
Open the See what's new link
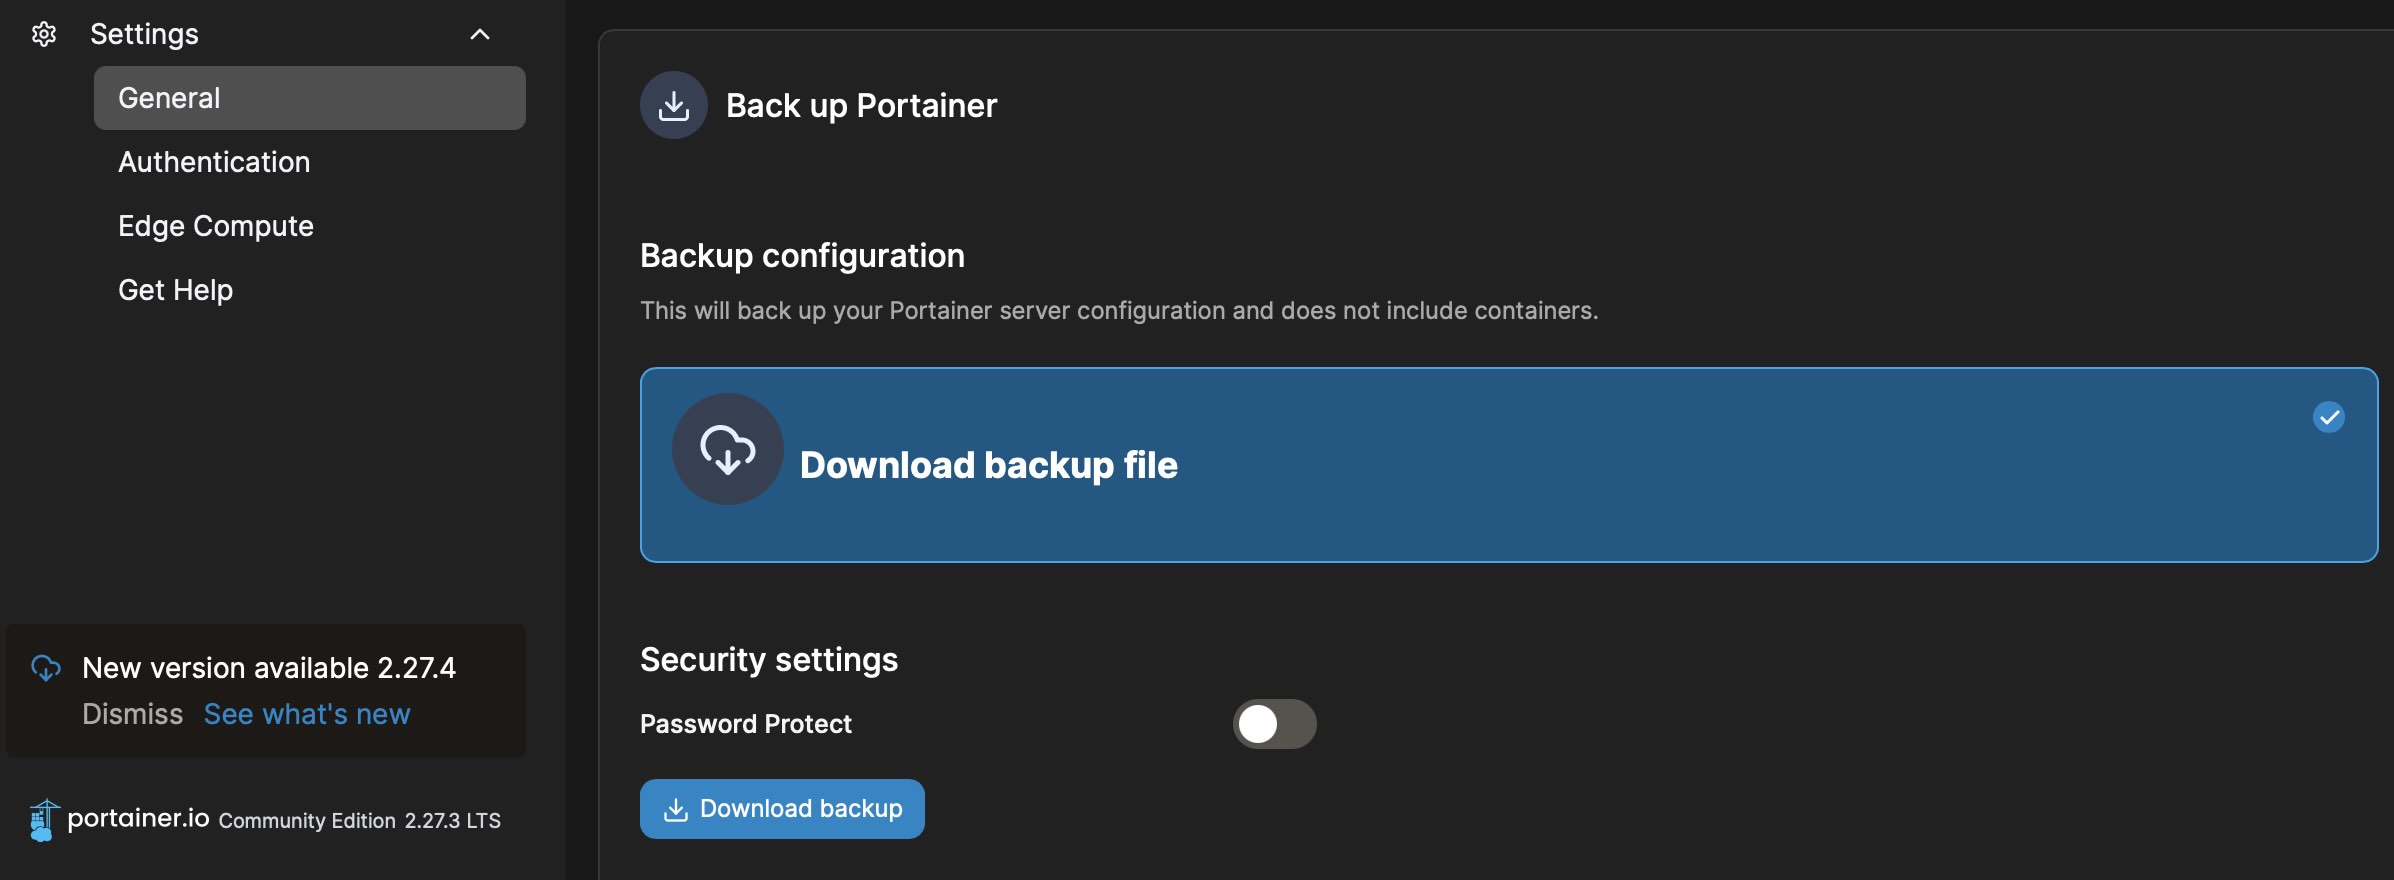[x=307, y=714]
